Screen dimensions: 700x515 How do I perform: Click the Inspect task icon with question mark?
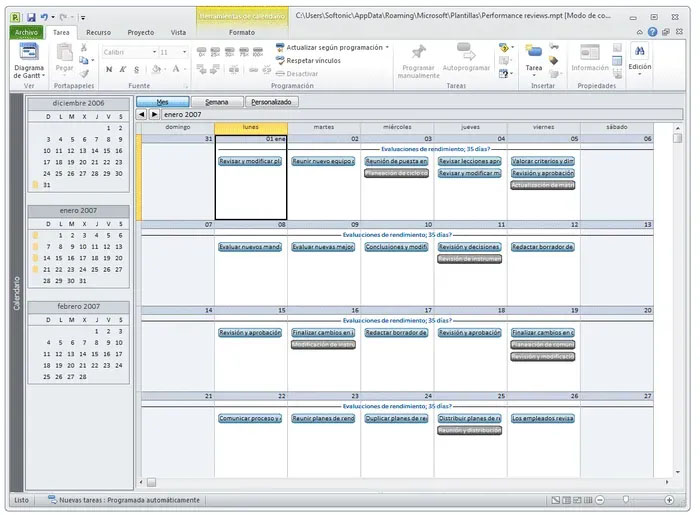click(x=503, y=47)
